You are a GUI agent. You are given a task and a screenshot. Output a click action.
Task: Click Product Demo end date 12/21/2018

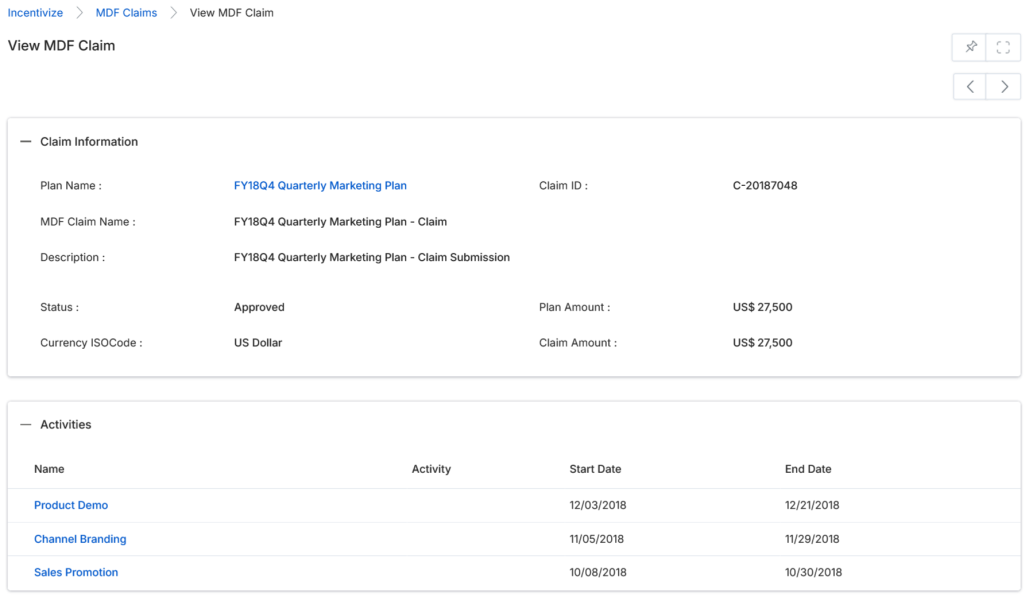pos(812,505)
